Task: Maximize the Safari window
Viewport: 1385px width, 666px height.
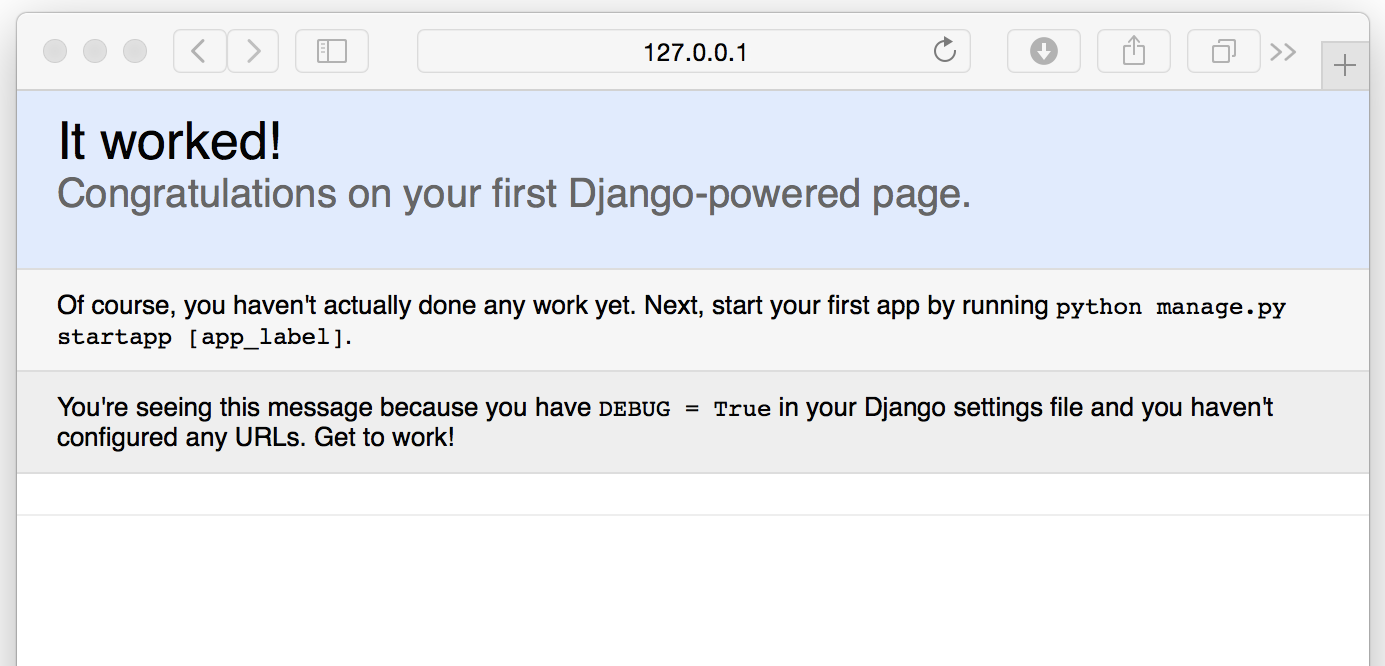Action: 134,51
